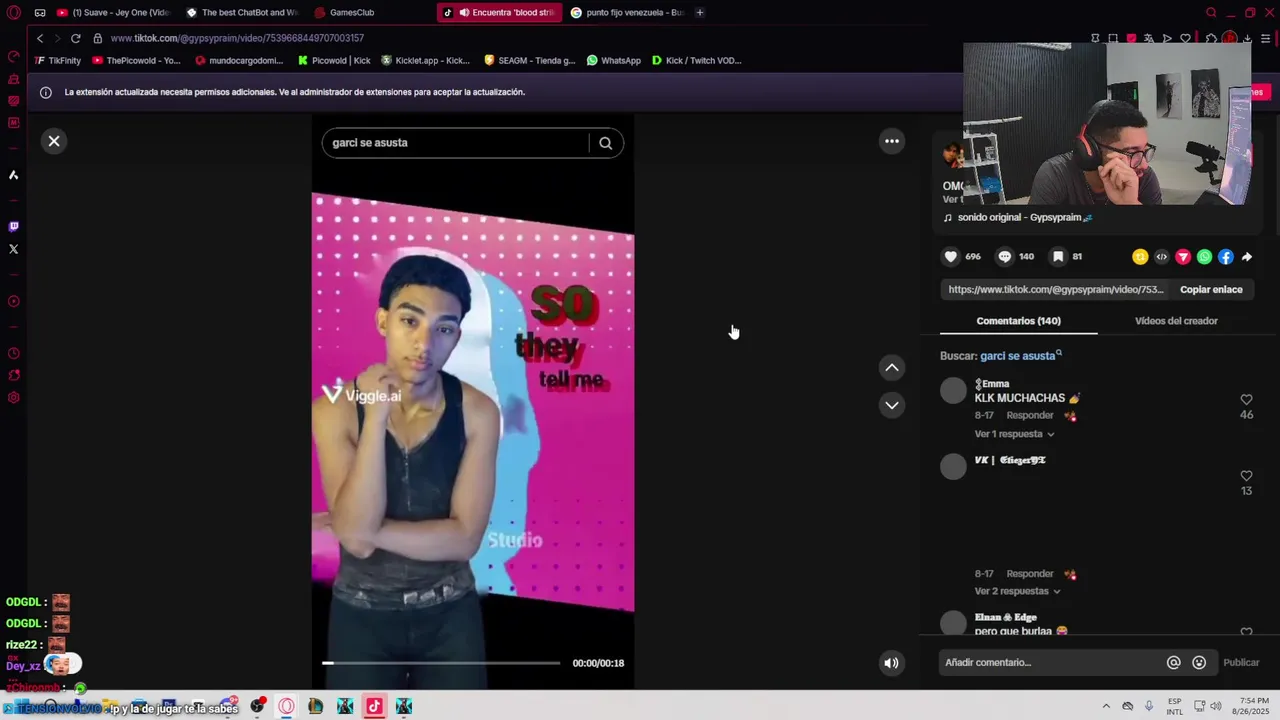Save video with bookmark icon
The image size is (1280, 720).
tap(1058, 257)
